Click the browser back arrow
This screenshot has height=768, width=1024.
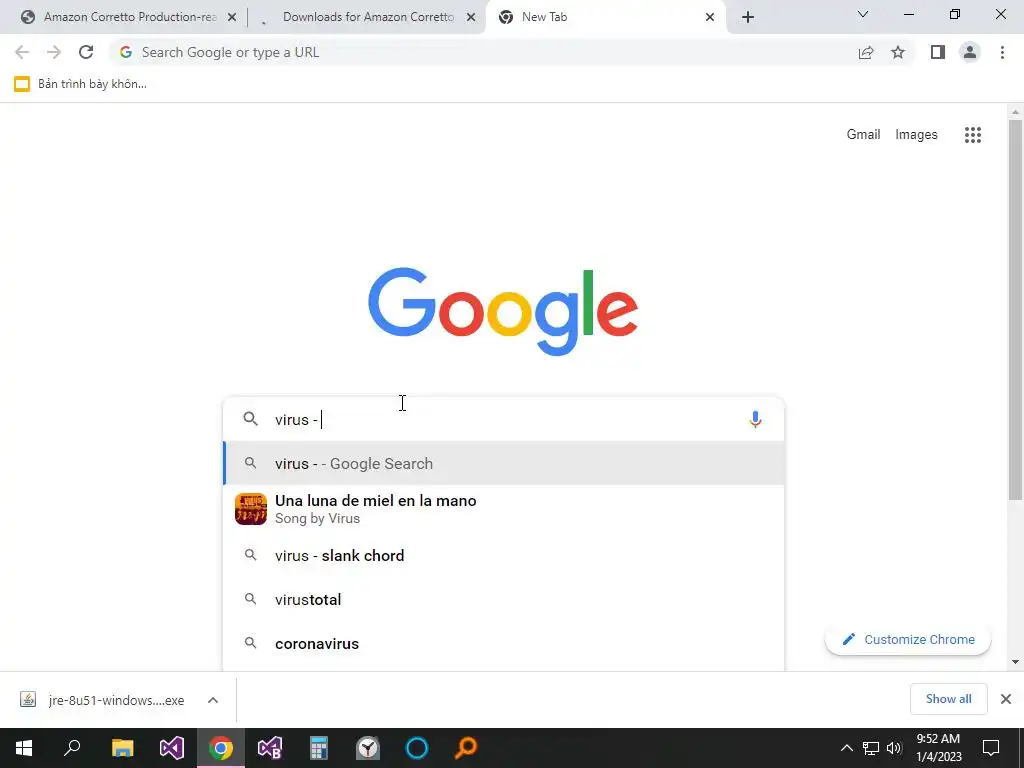[22, 52]
